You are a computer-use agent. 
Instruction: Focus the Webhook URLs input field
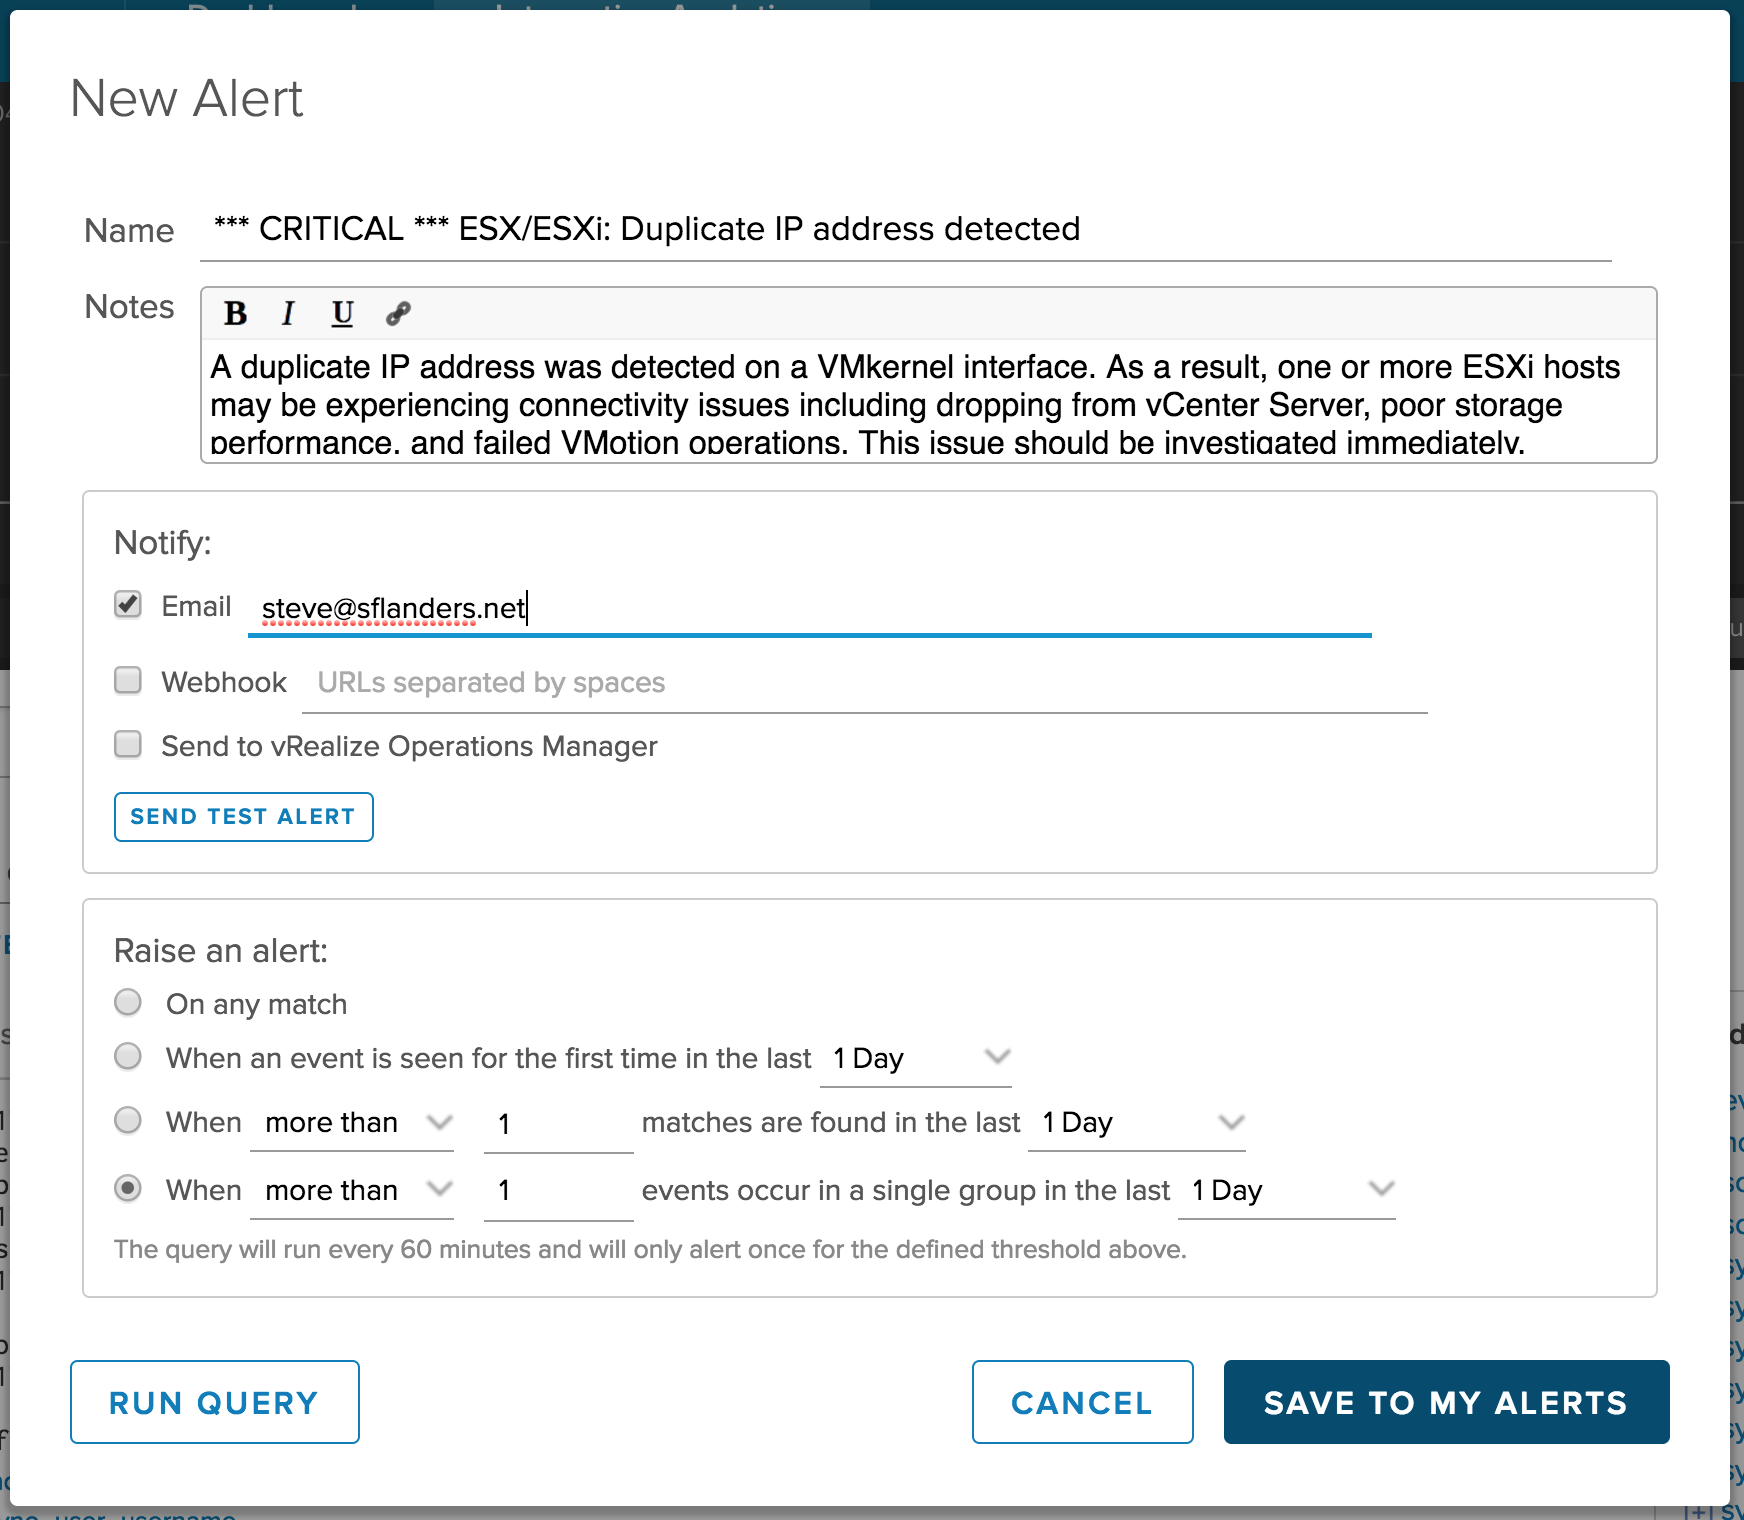864,683
